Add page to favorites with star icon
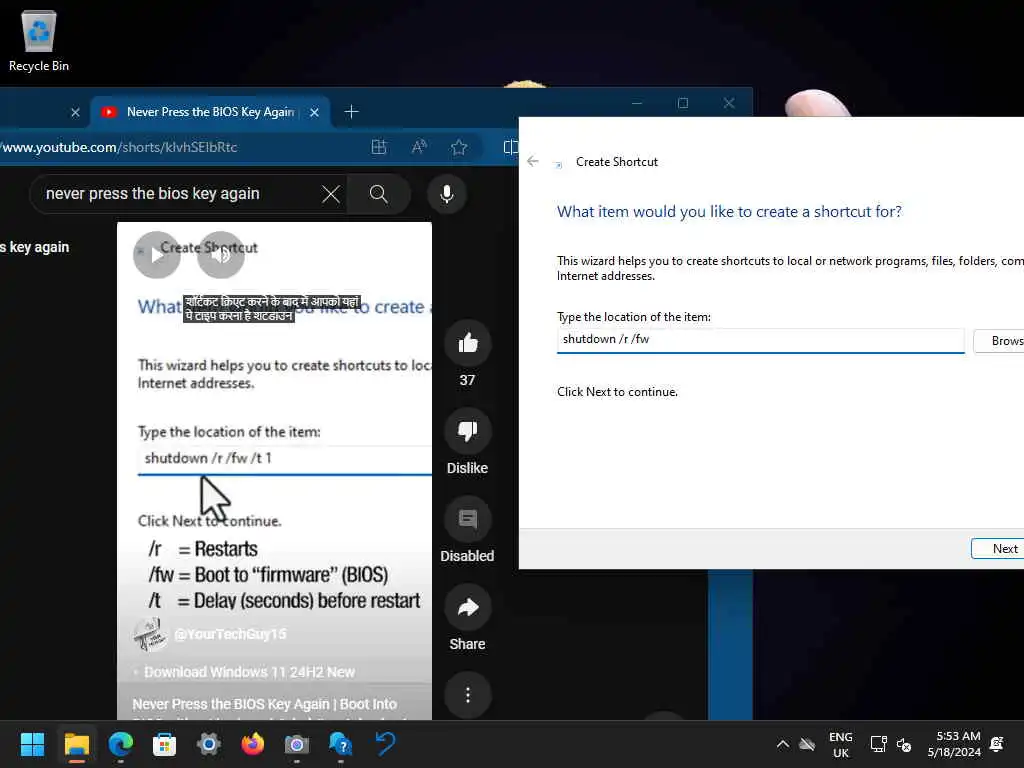The height and width of the screenshot is (768, 1024). point(459,147)
